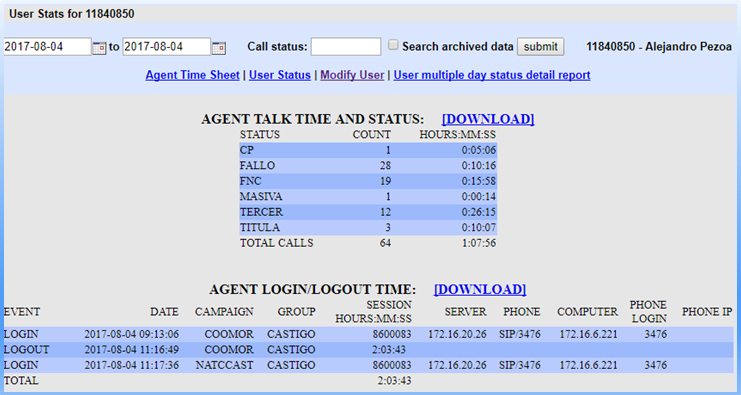Click the login date 2017-08-04 09:13:06
Screen dimensions: 741x395
pyautogui.click(x=132, y=335)
